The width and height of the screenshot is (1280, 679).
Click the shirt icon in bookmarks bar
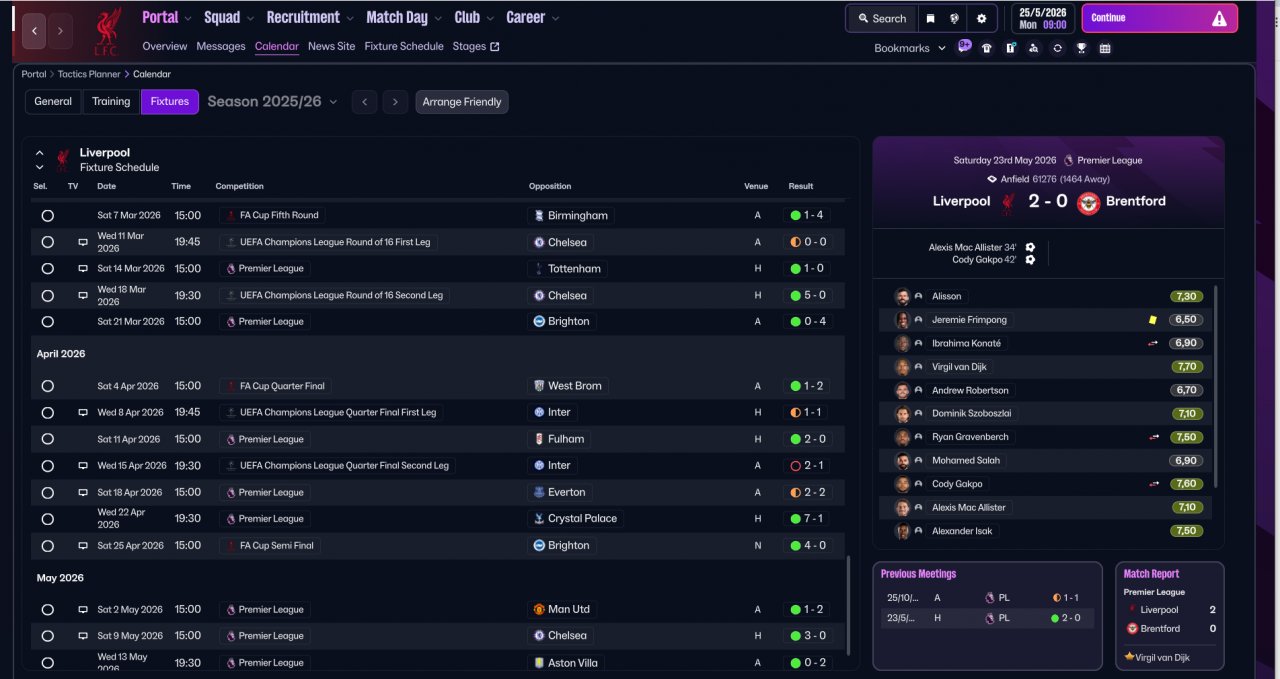987,48
